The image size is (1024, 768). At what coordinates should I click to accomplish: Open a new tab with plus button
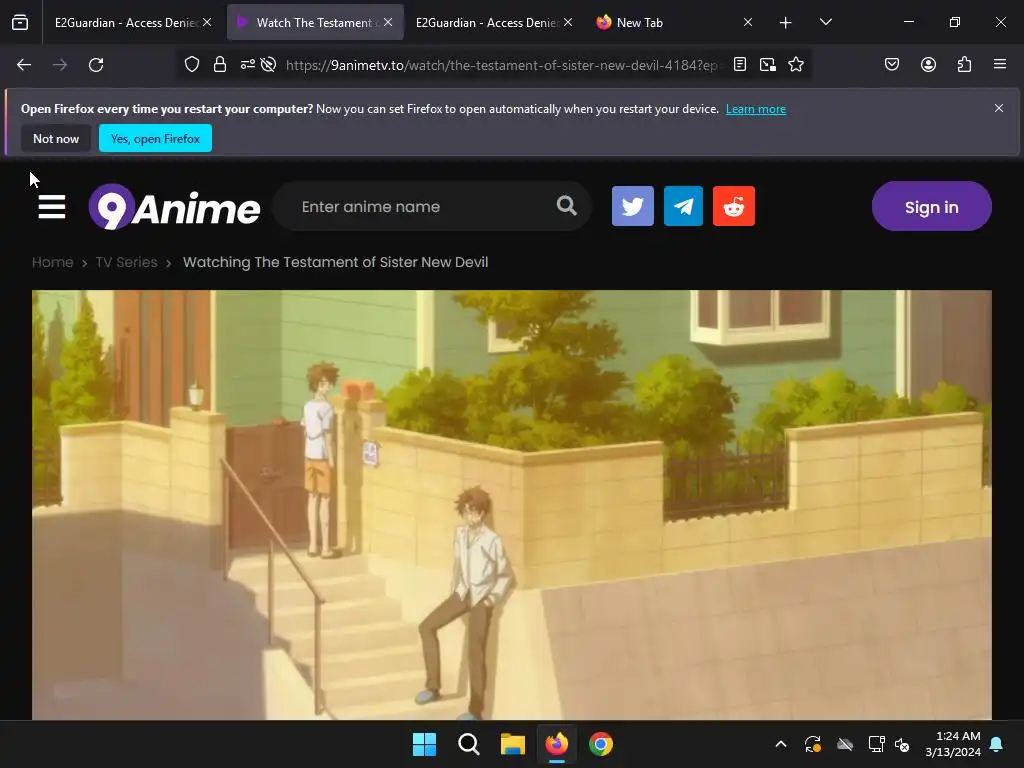click(x=786, y=23)
